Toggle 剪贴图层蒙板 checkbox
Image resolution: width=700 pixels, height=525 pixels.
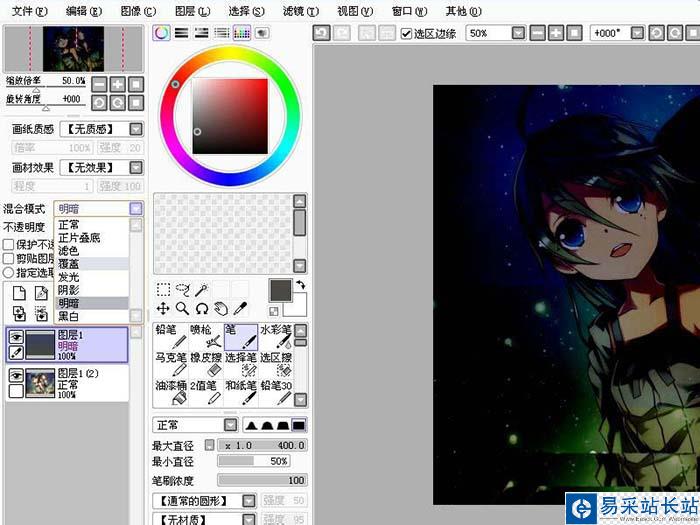click(x=8, y=258)
